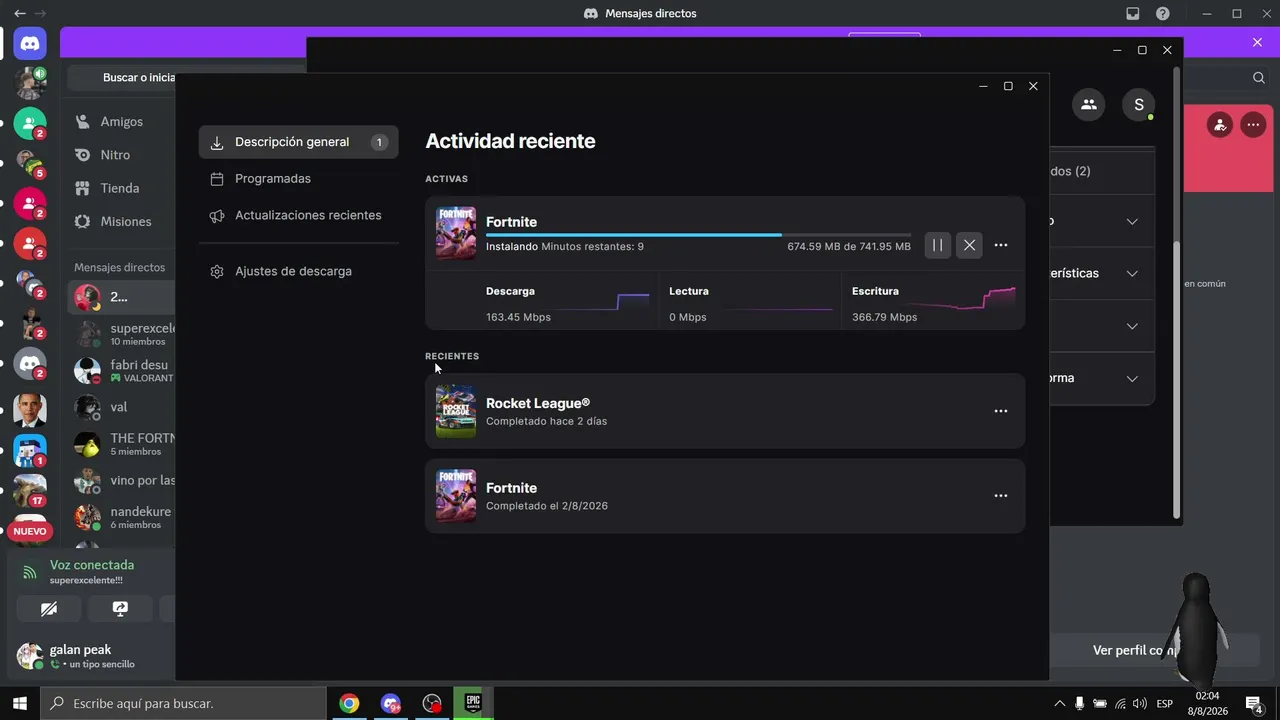This screenshot has width=1280, height=720.
Task: Toggle screen share in Discord voice panel
Action: [120, 608]
